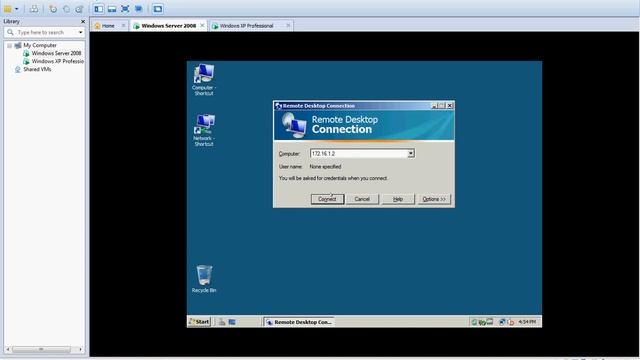Click the Library horizontal scrollbar thumb
Screen dimensions: 640x360
[41, 349]
